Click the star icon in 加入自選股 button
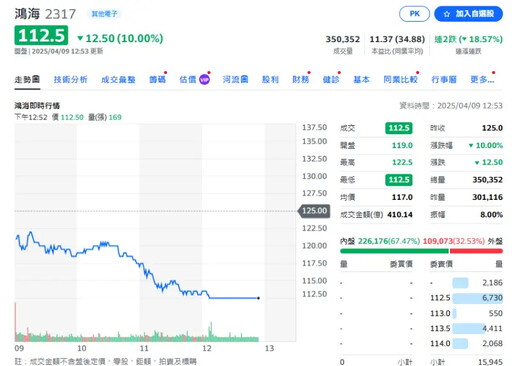 (x=447, y=14)
